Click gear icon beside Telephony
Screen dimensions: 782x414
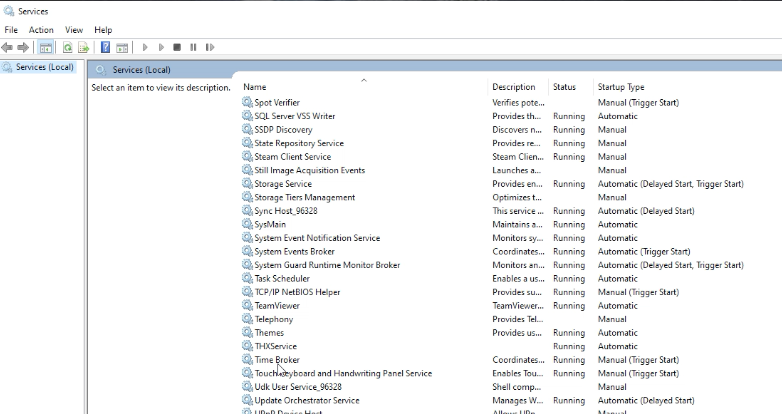point(247,319)
